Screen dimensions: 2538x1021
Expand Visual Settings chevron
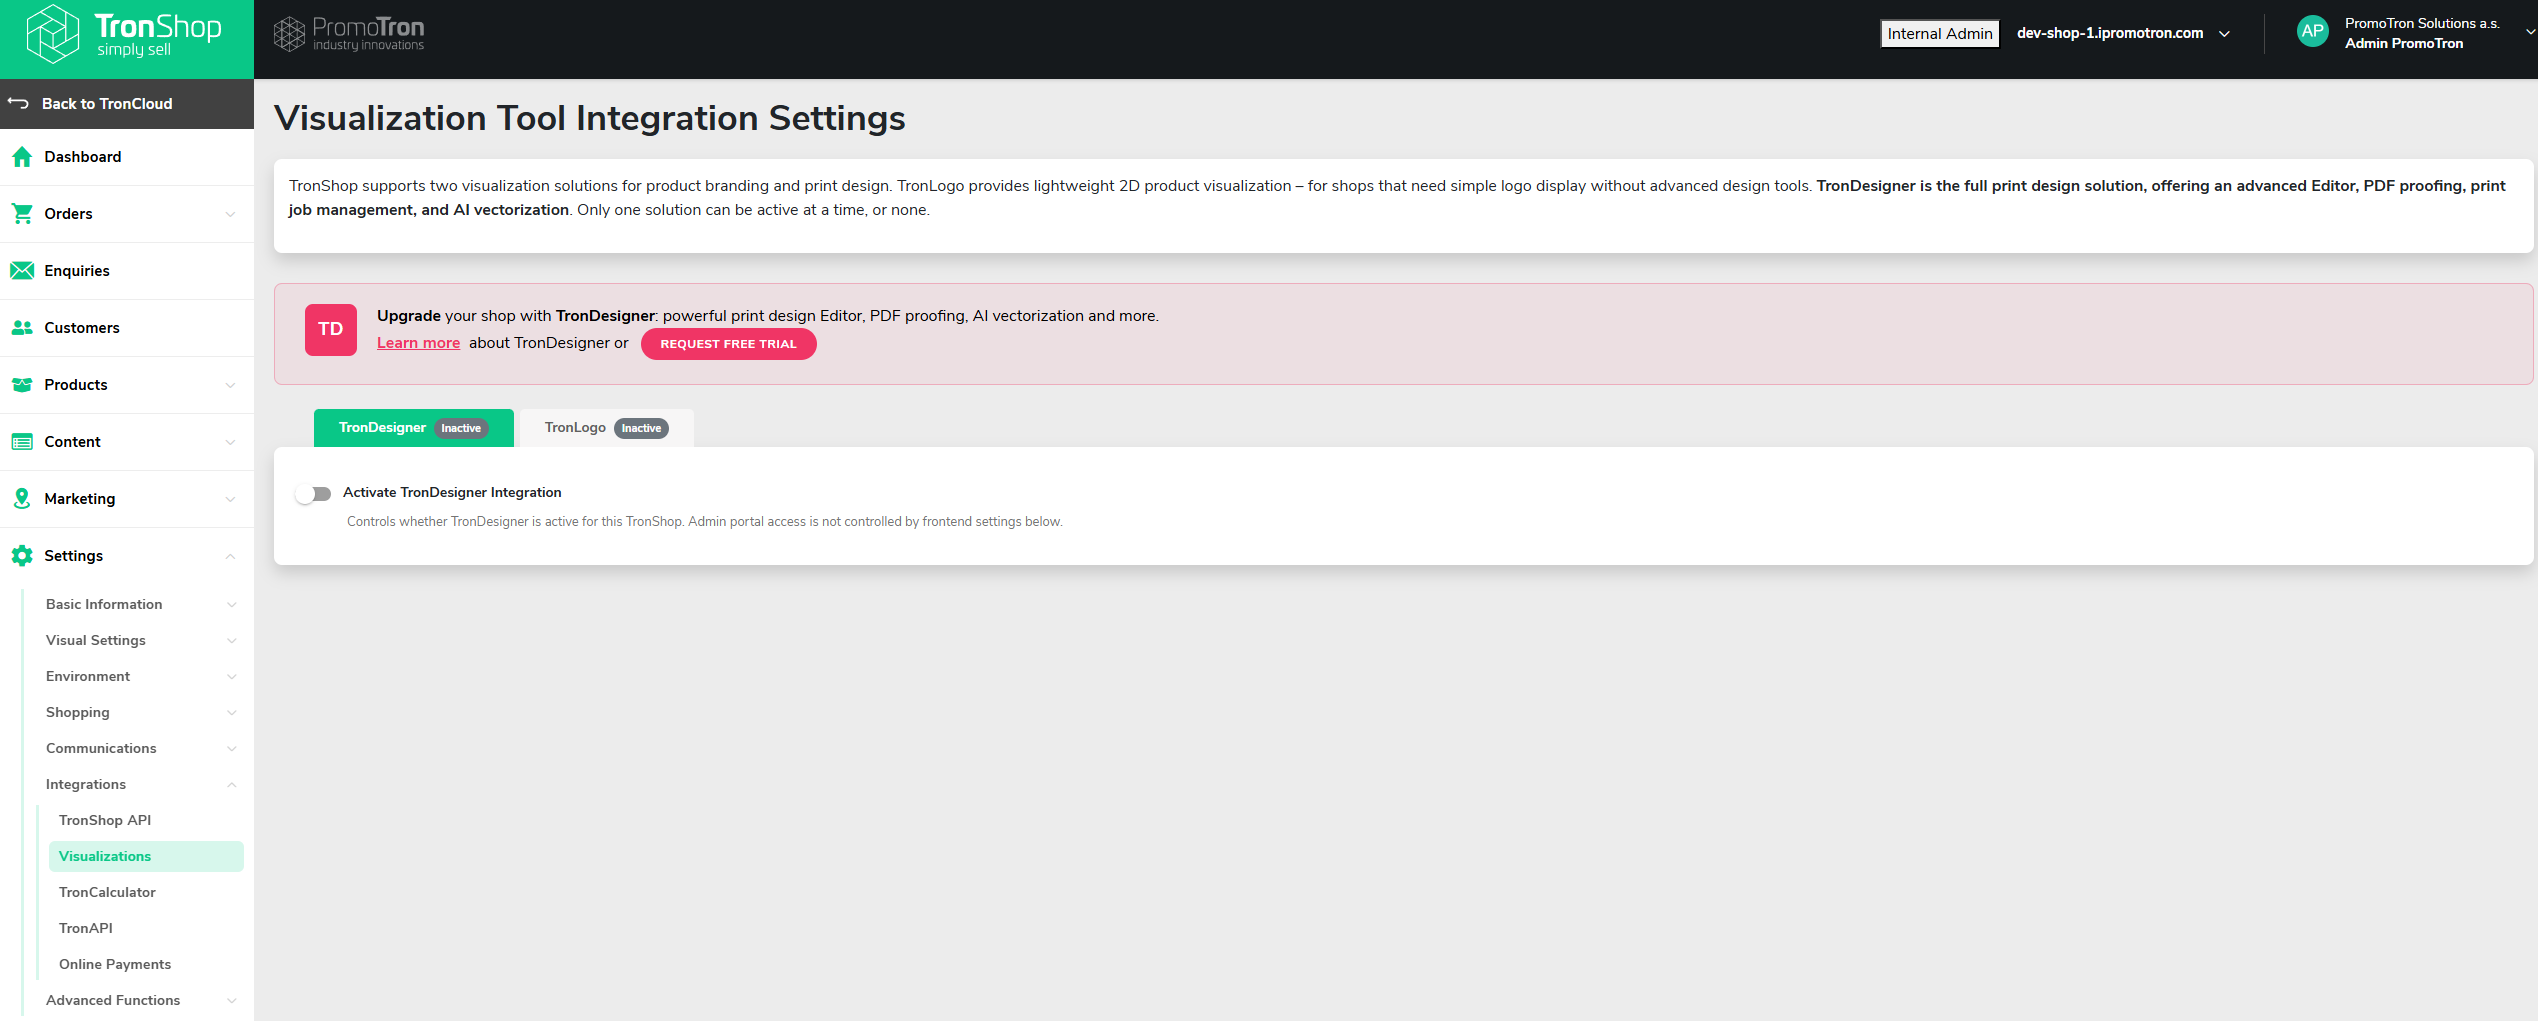[x=232, y=641]
